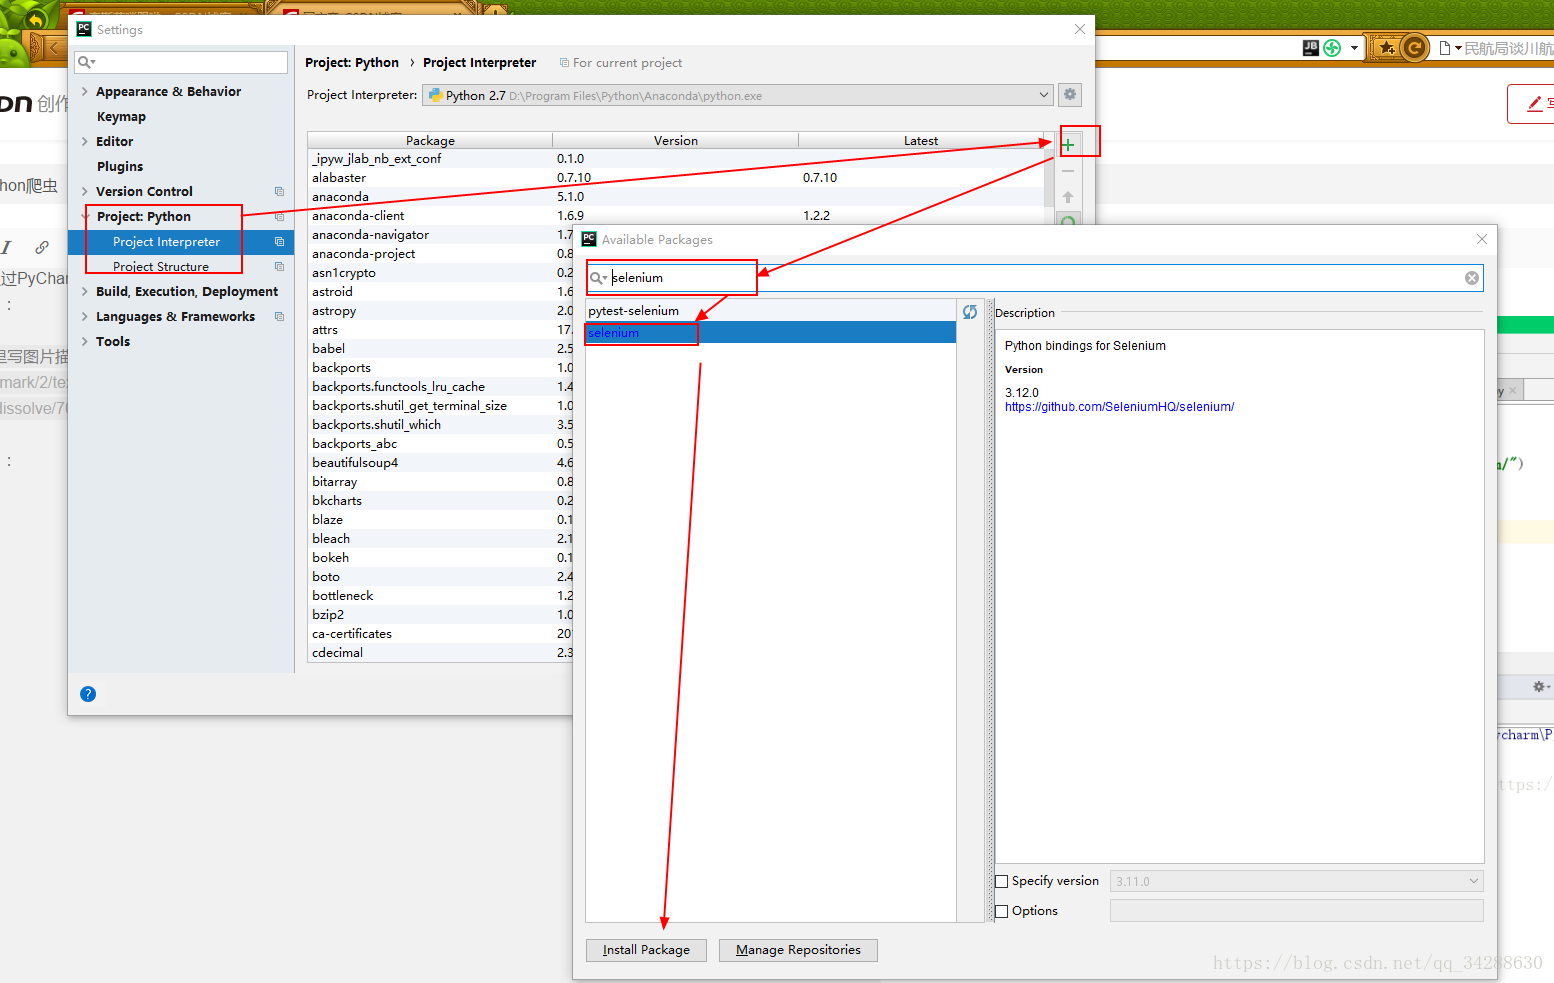Click the red pencil write icon
The height and width of the screenshot is (983, 1554).
(x=1535, y=104)
